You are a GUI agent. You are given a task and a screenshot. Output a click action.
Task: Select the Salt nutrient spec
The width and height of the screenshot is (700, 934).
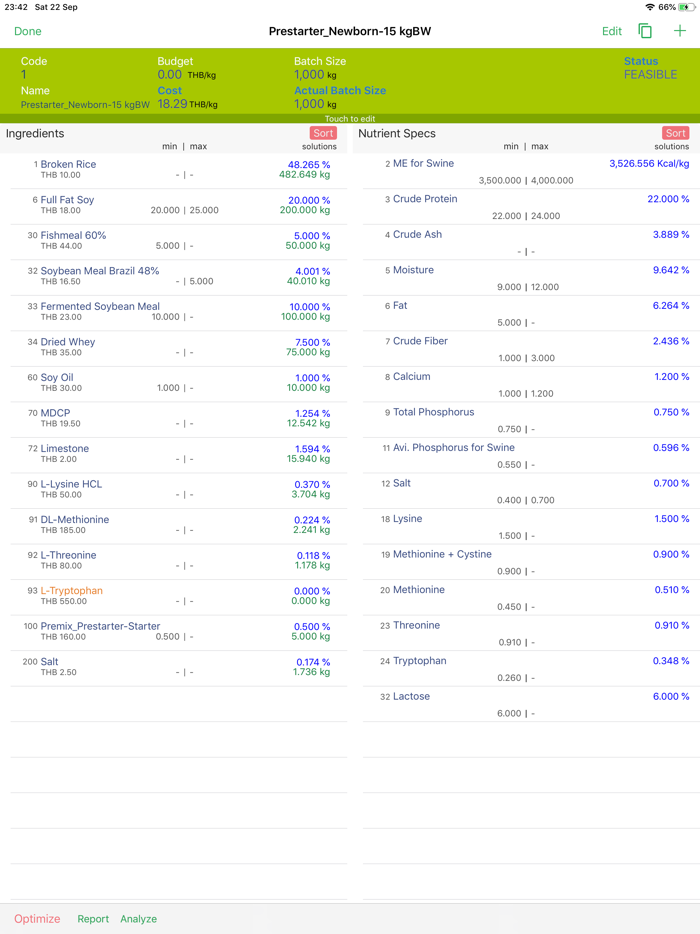pos(531,490)
